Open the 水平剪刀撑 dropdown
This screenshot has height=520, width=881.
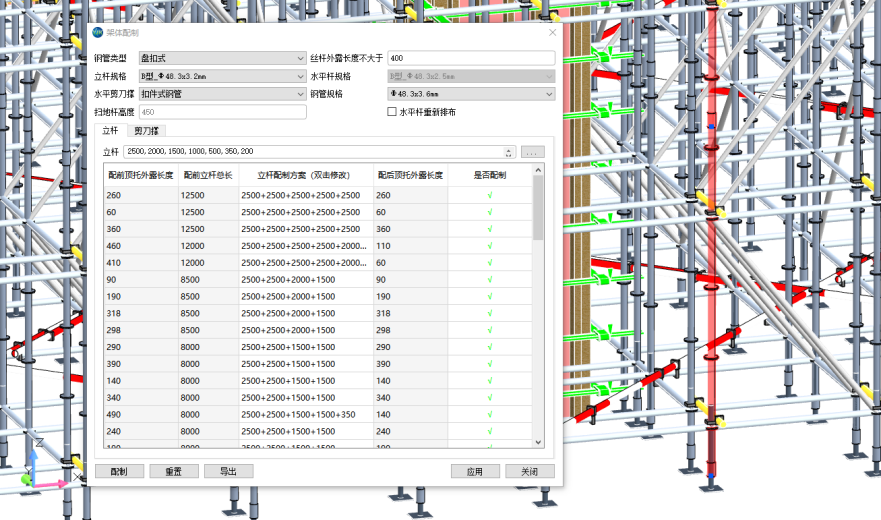coord(222,94)
